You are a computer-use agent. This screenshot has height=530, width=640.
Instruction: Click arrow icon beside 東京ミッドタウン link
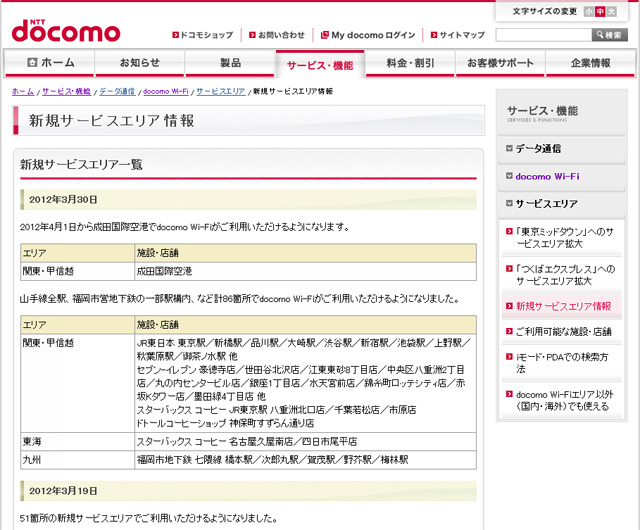[509, 232]
